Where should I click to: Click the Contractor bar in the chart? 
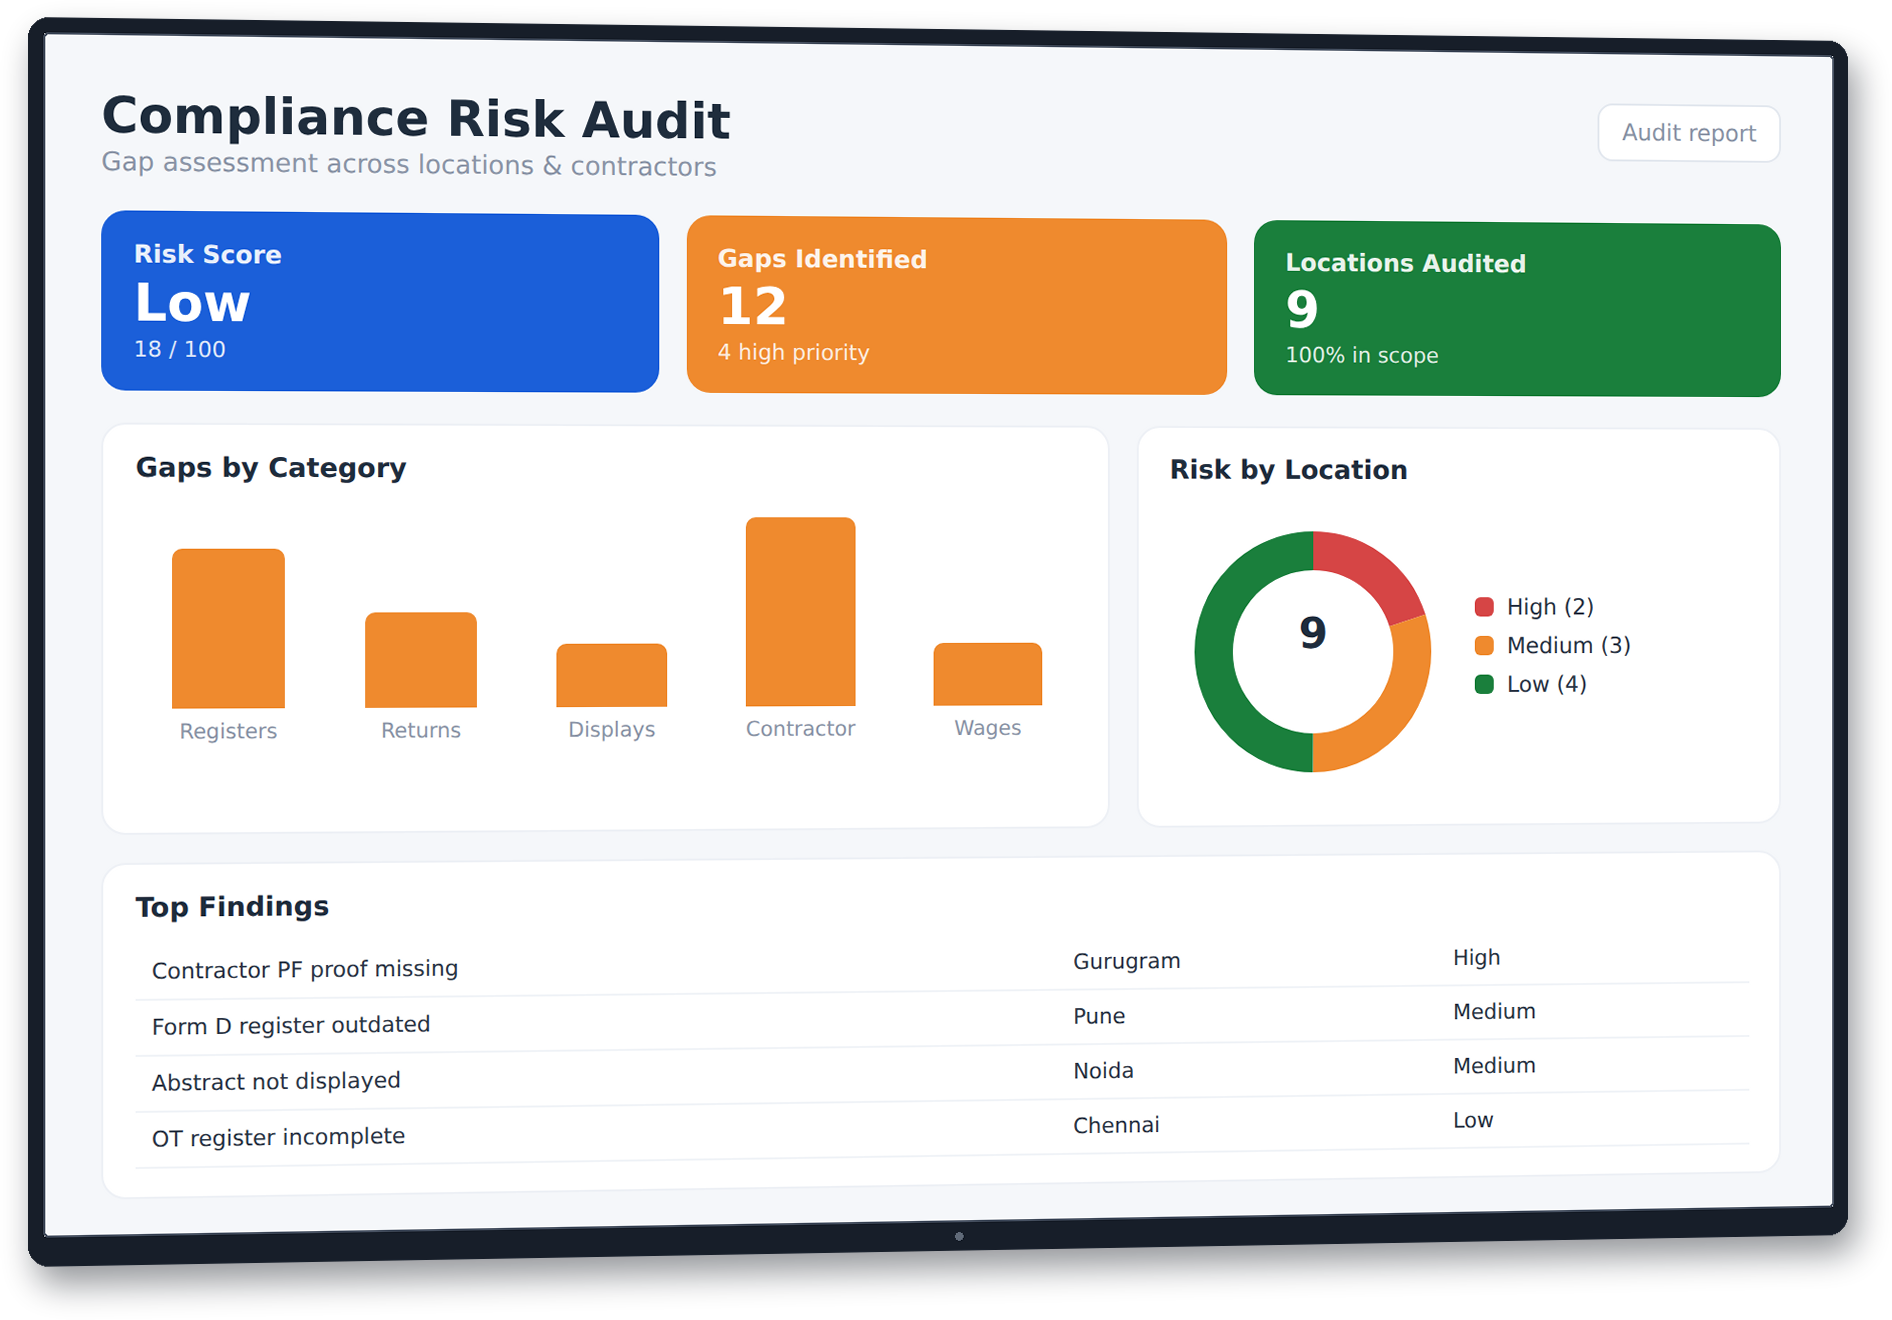pyautogui.click(x=800, y=611)
